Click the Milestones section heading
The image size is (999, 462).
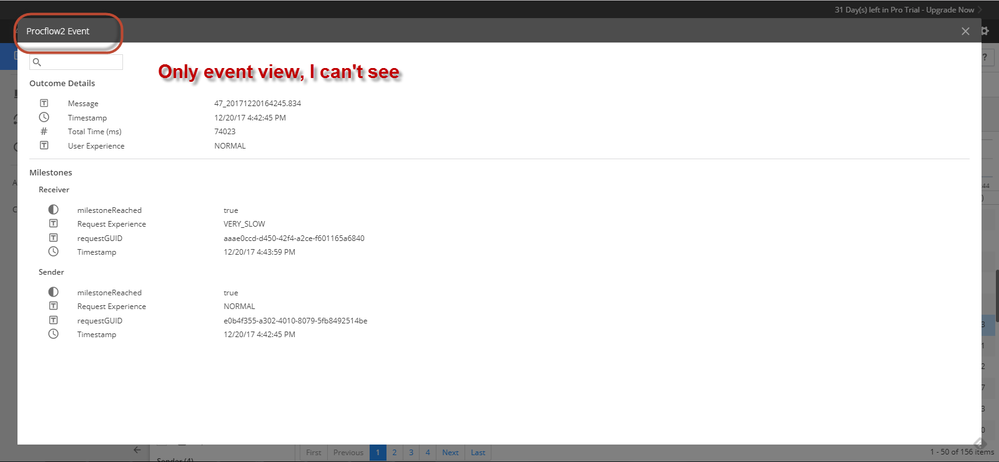coord(50,173)
